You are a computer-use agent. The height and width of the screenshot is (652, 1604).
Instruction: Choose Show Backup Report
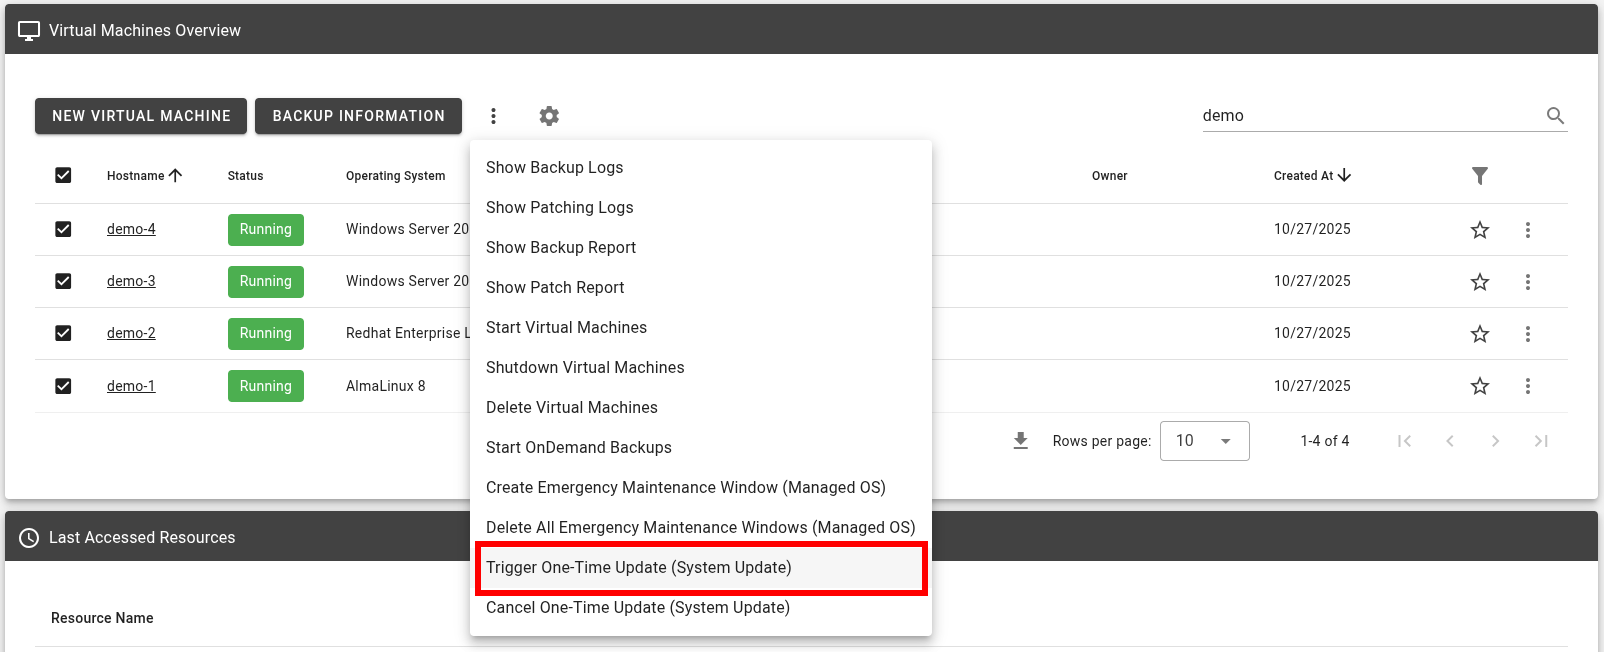[x=700, y=247]
